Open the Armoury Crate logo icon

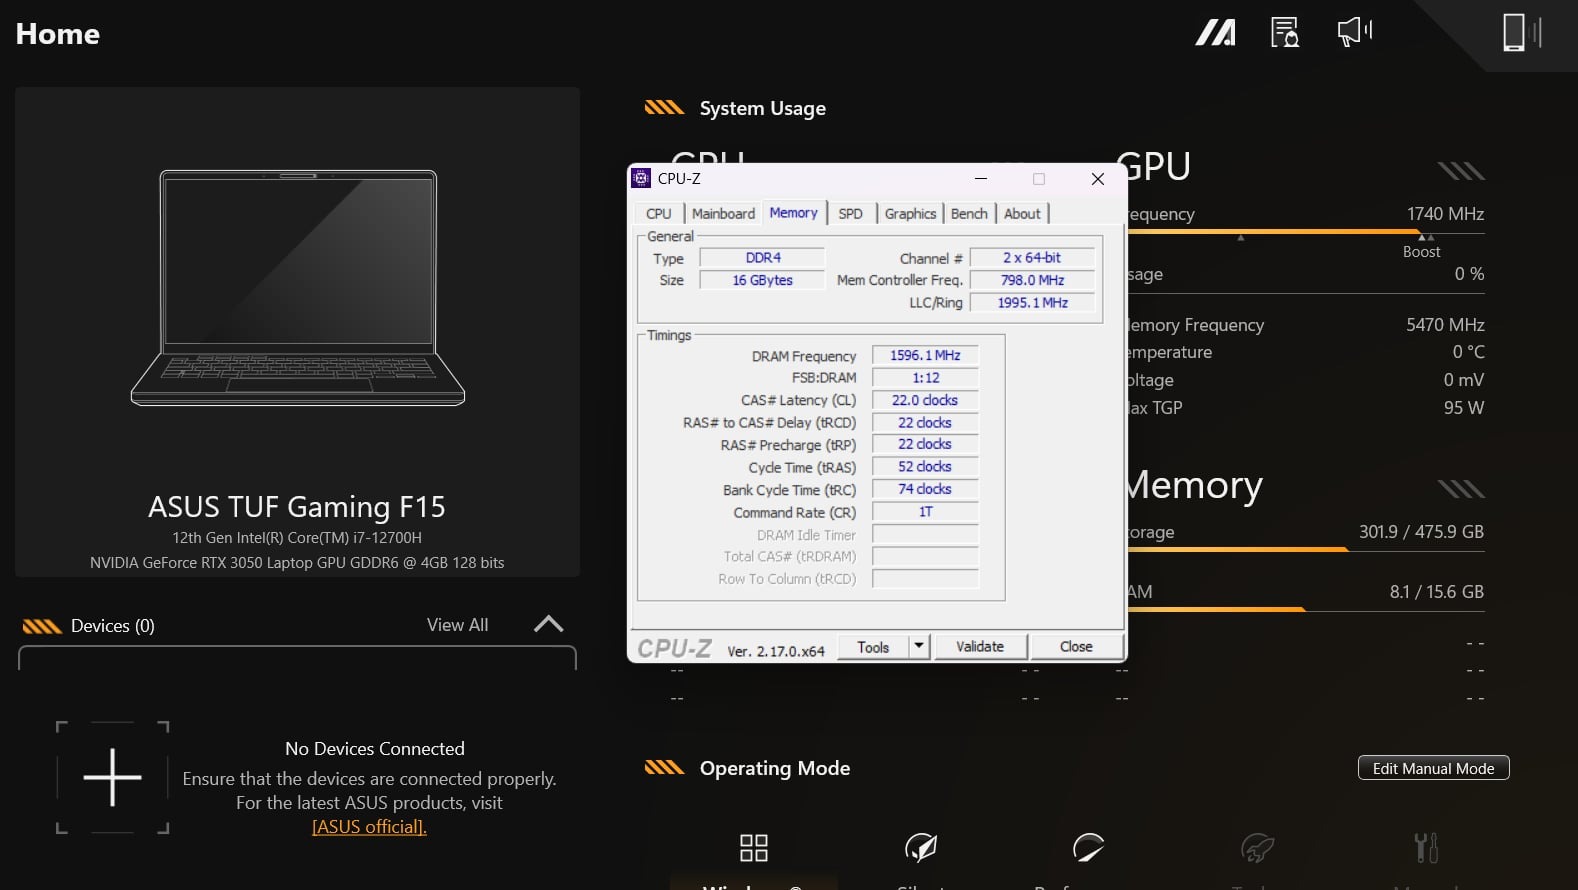click(x=1215, y=33)
